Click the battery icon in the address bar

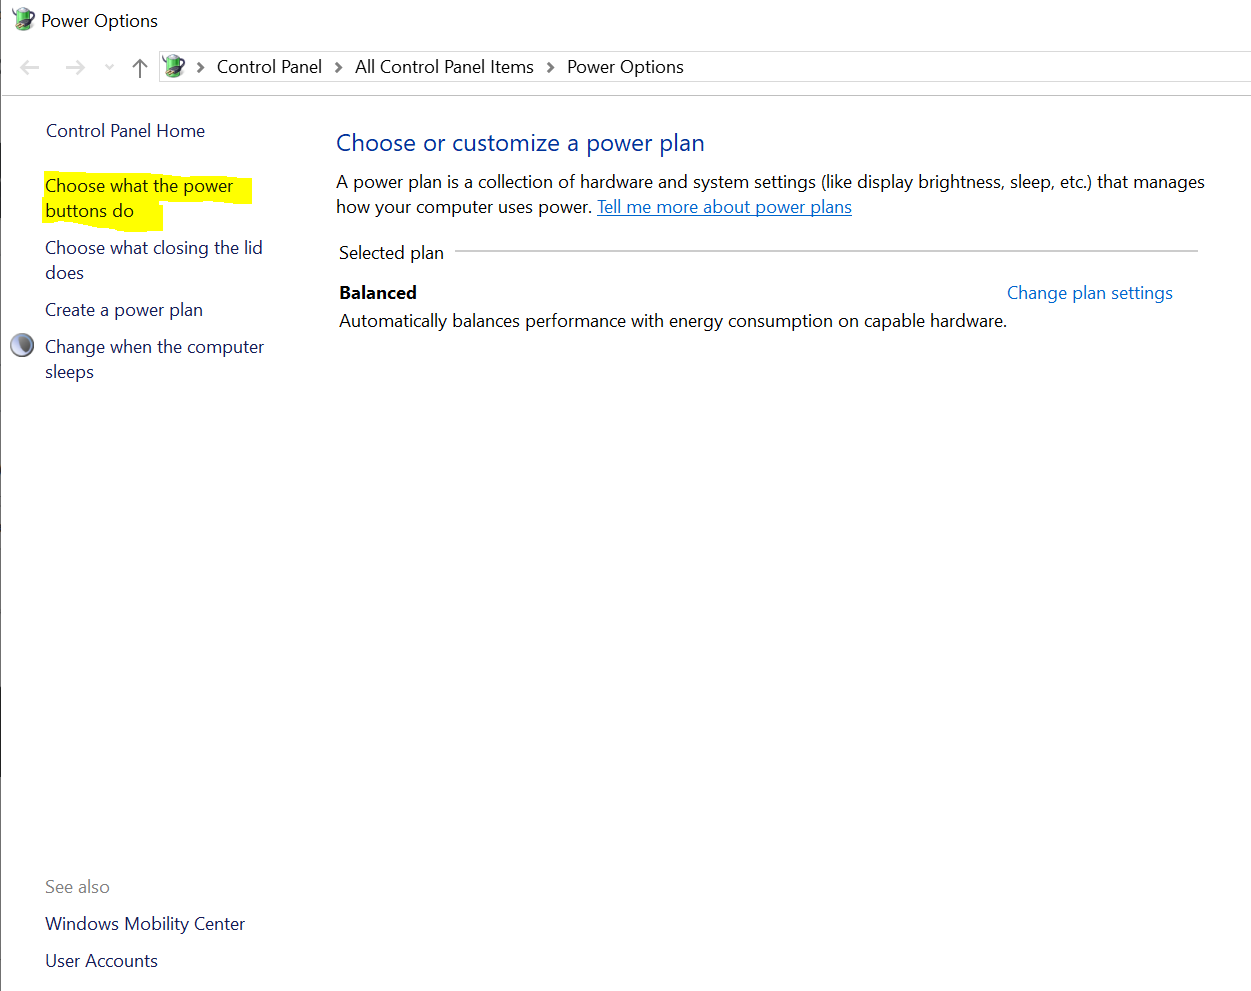174,67
